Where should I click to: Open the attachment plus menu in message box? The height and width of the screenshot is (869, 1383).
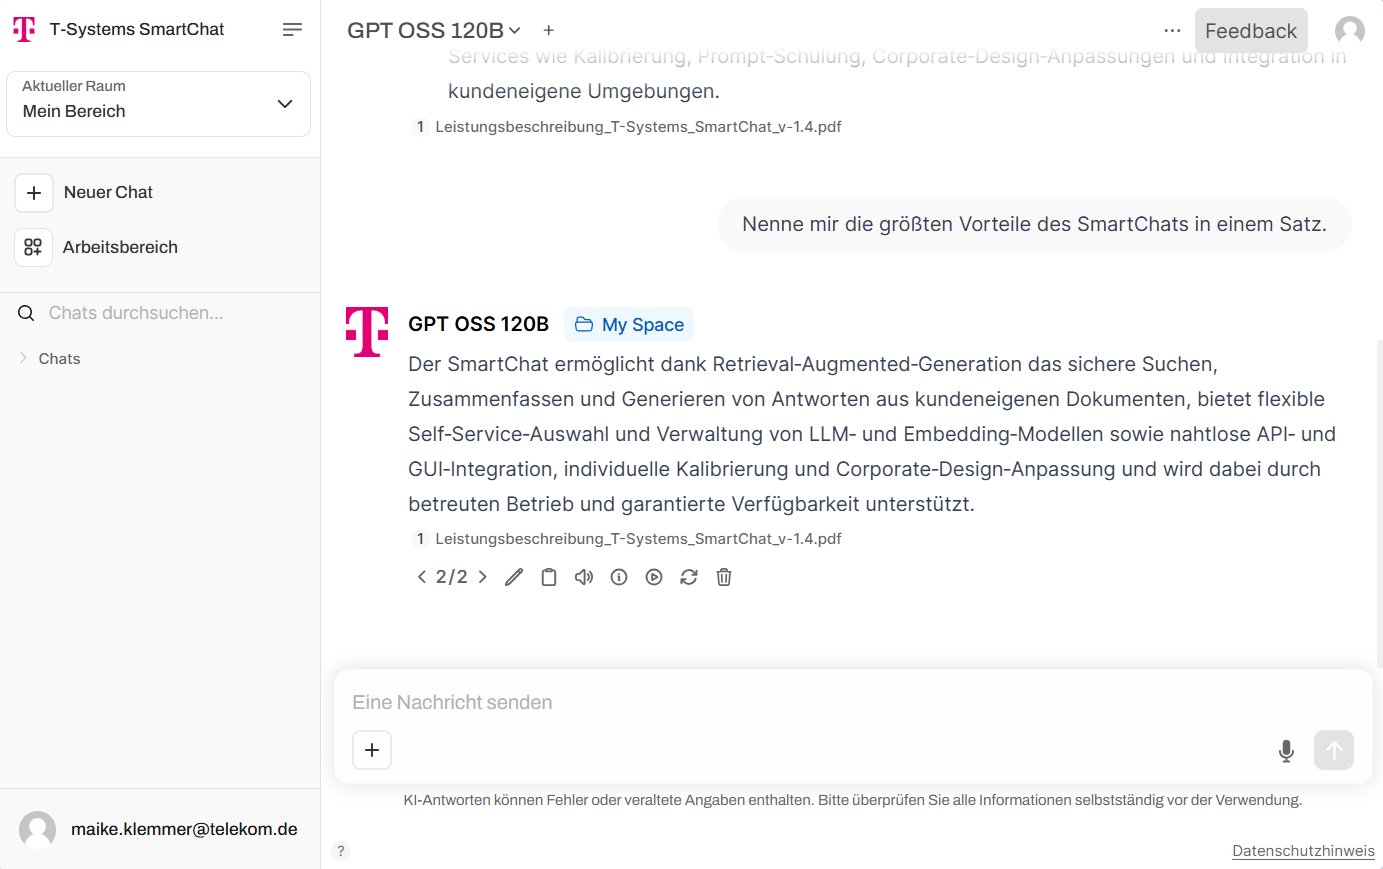[x=372, y=750]
